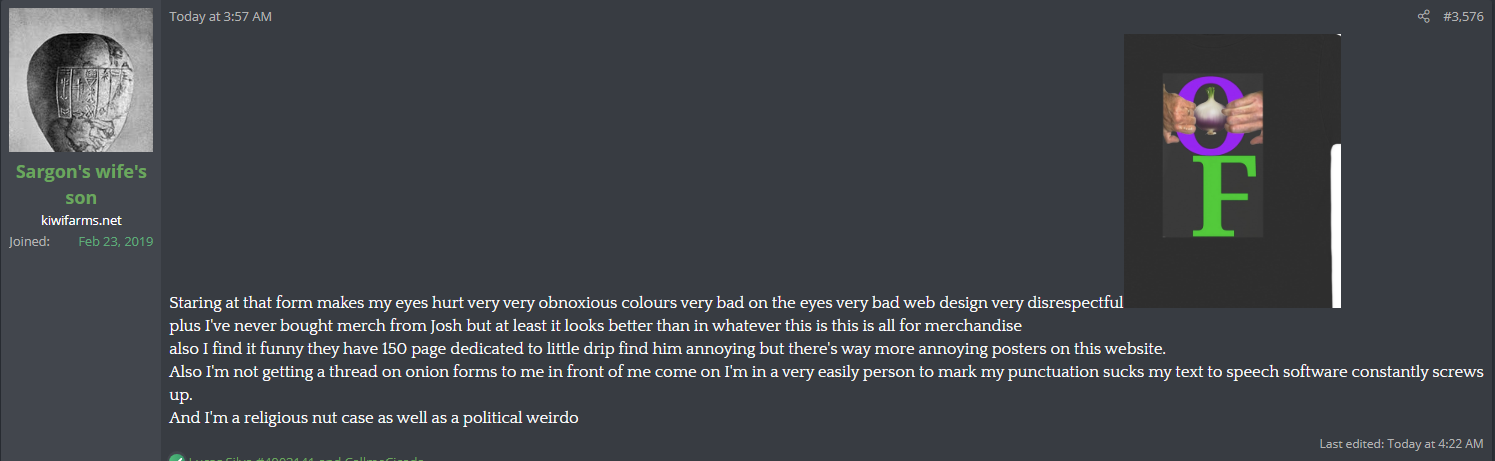Open the attached black OF shirt image
1495x461 pixels.
point(1232,170)
